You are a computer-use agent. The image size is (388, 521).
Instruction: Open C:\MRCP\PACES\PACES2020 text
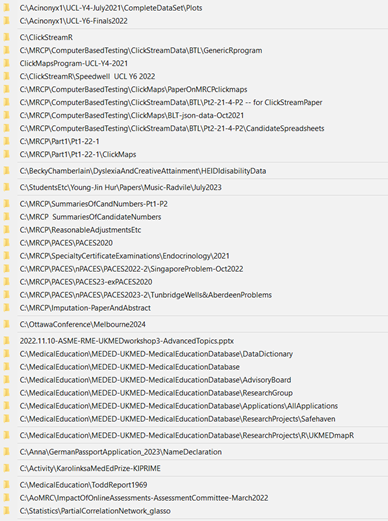[66, 243]
